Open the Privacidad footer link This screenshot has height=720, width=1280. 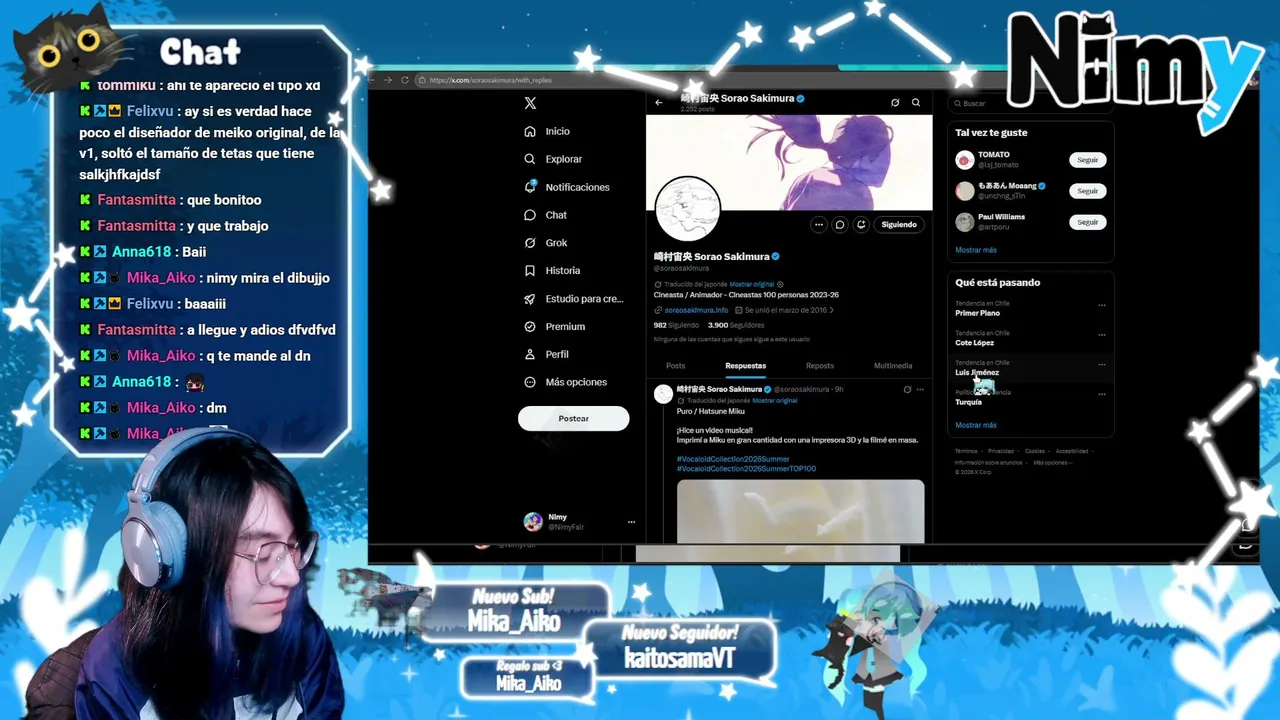pos(1001,451)
